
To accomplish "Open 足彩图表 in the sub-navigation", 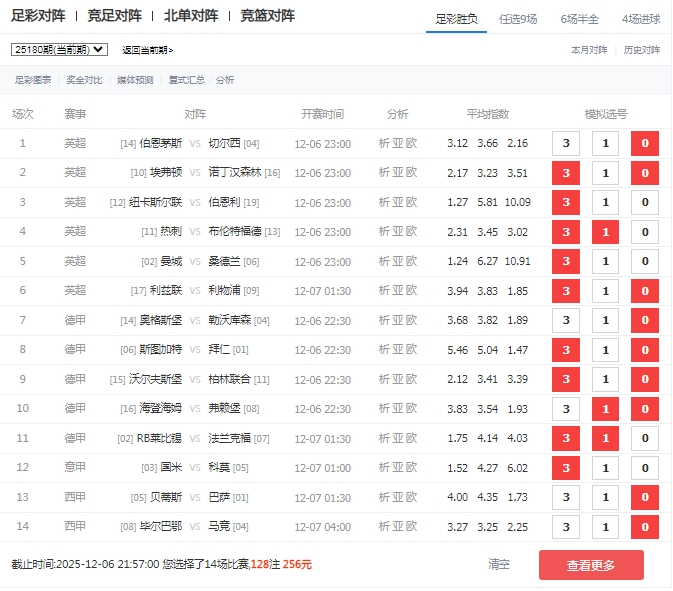I will tap(33, 80).
